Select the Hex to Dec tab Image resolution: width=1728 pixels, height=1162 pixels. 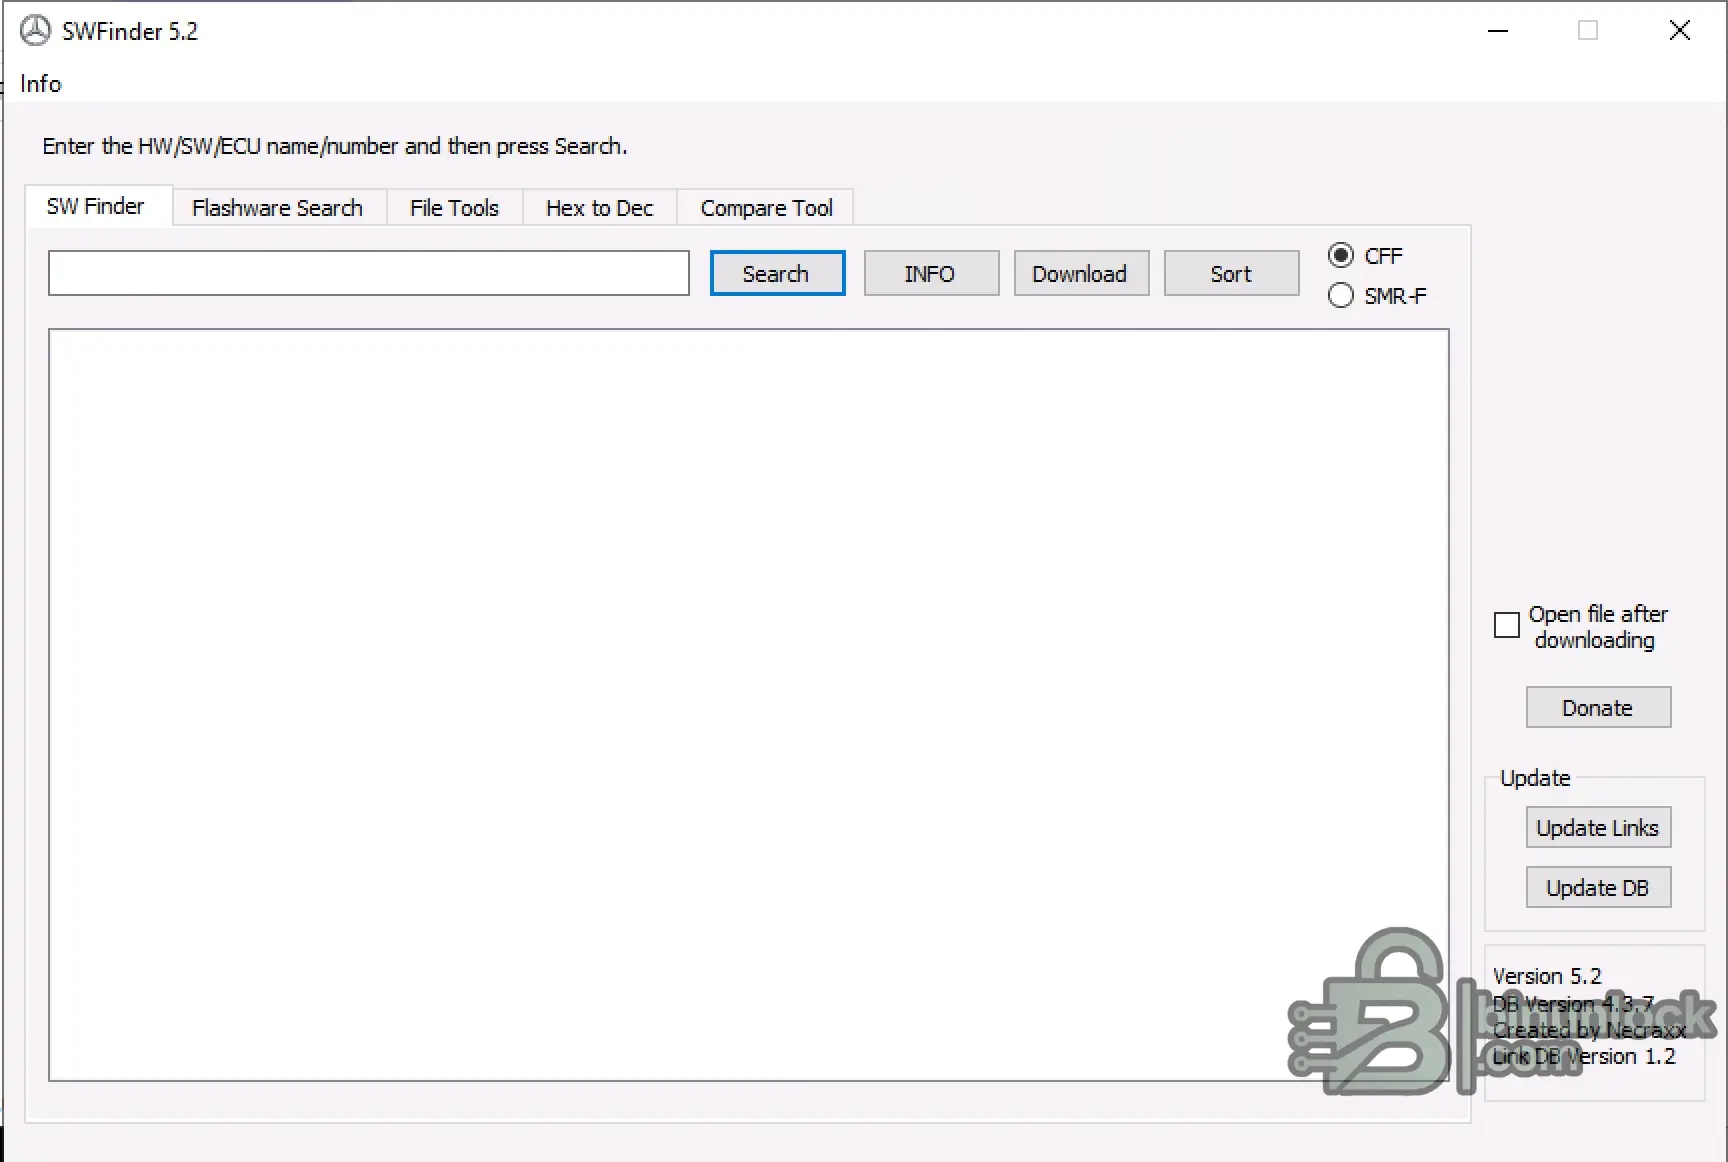(x=599, y=207)
